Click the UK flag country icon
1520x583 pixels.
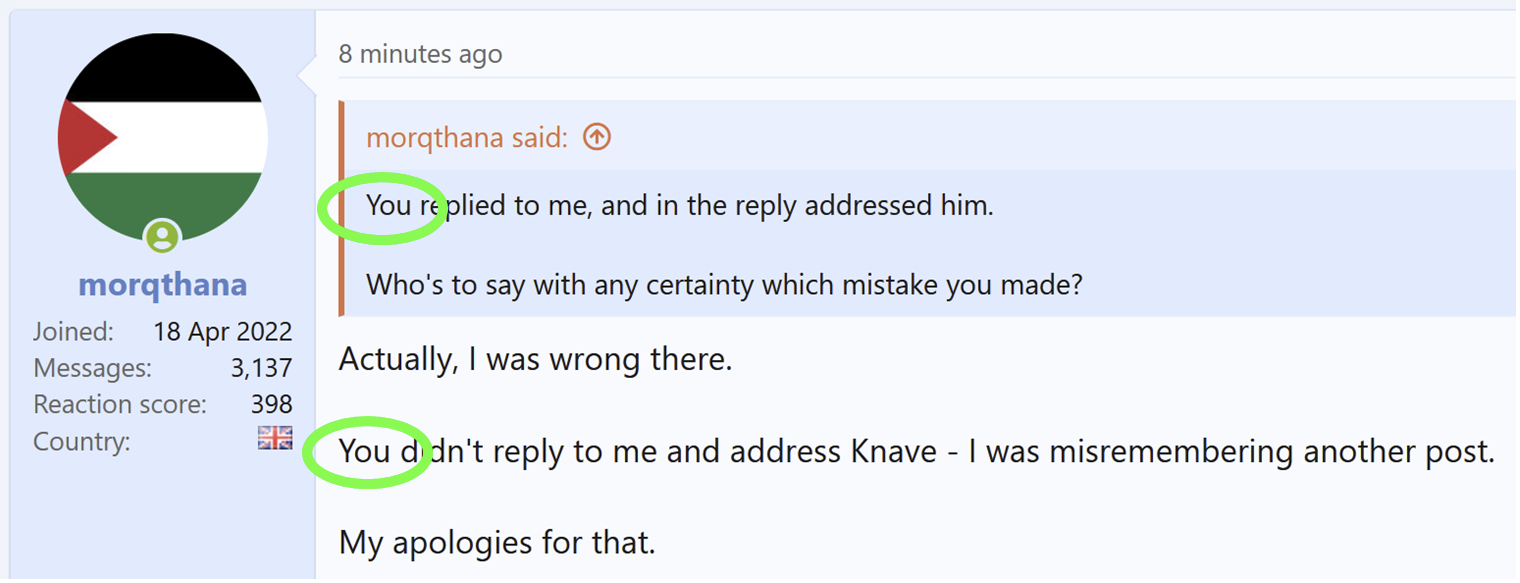point(275,438)
